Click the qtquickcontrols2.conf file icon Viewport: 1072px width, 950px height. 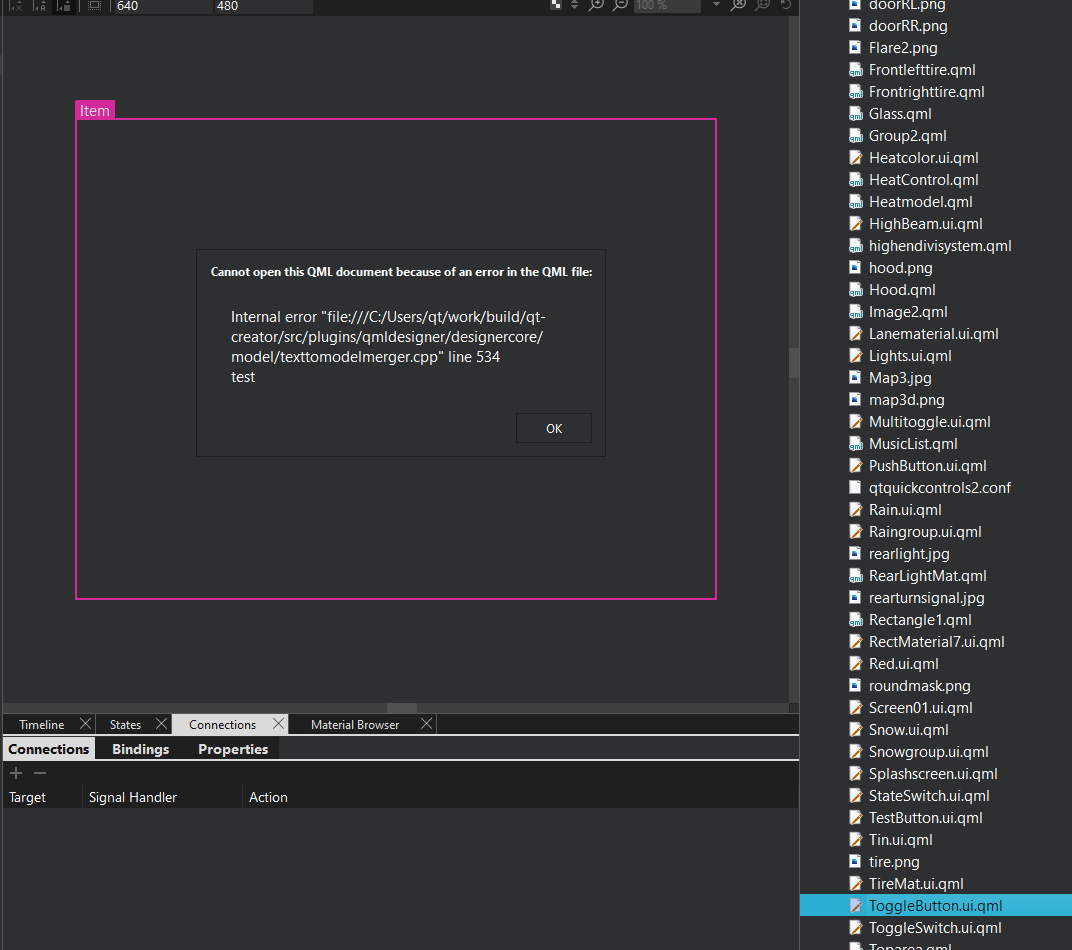pos(855,488)
